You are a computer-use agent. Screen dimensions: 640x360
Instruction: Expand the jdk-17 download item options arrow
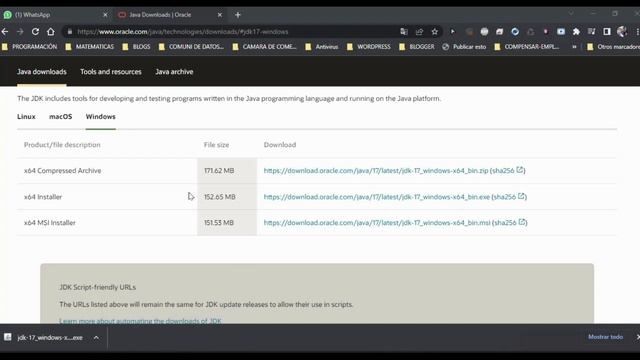click(x=96, y=338)
